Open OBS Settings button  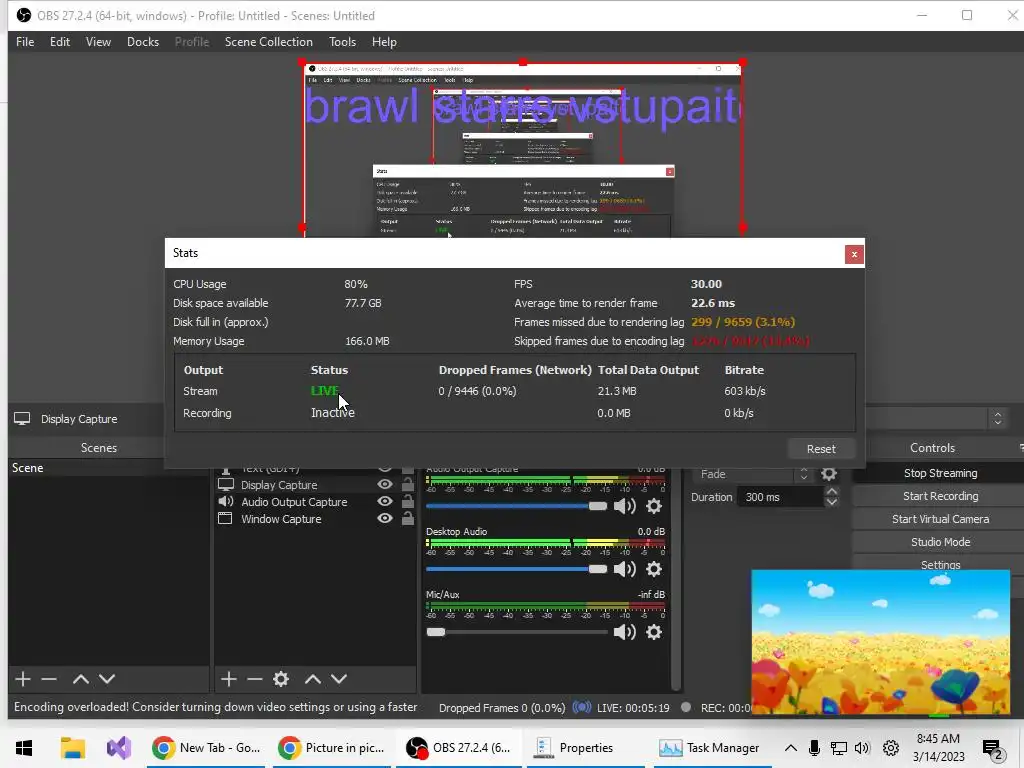click(940, 564)
